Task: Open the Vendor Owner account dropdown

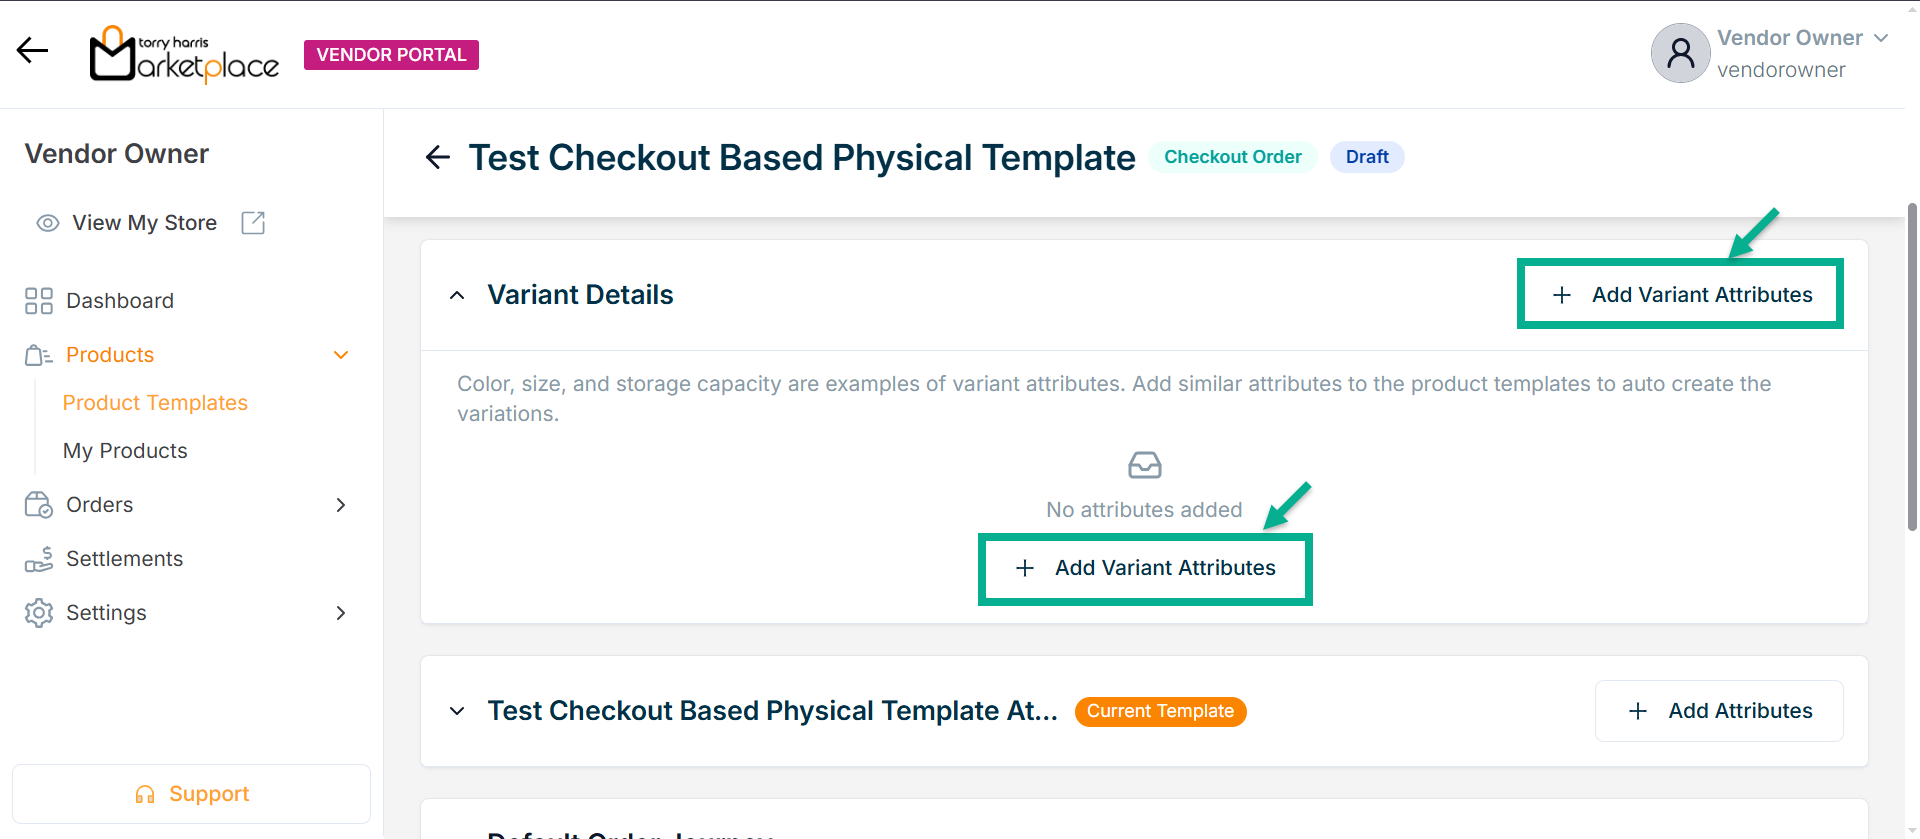Action: [x=1880, y=38]
